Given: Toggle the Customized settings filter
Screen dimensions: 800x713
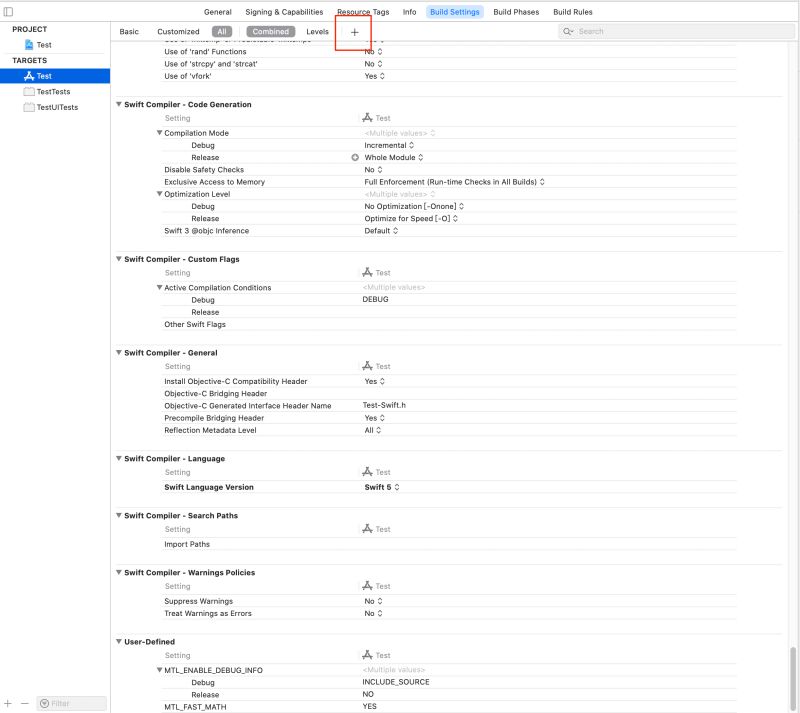Looking at the screenshot, I should pyautogui.click(x=178, y=31).
